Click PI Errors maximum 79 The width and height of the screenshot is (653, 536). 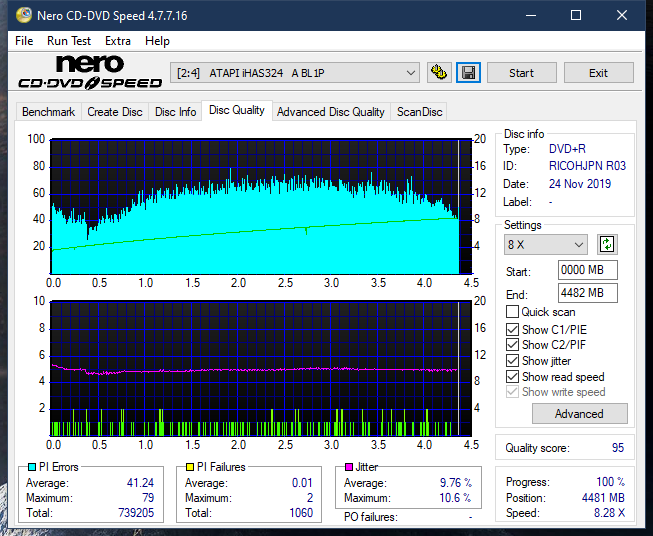[148, 498]
